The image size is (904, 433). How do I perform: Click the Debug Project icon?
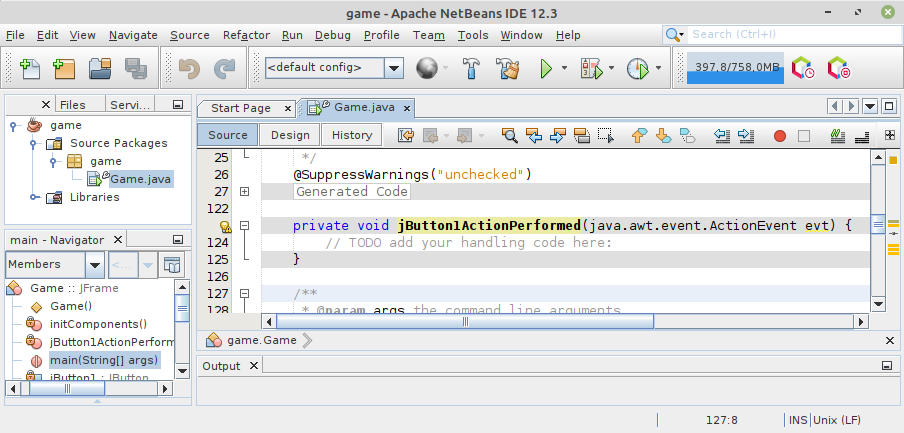[x=592, y=69]
